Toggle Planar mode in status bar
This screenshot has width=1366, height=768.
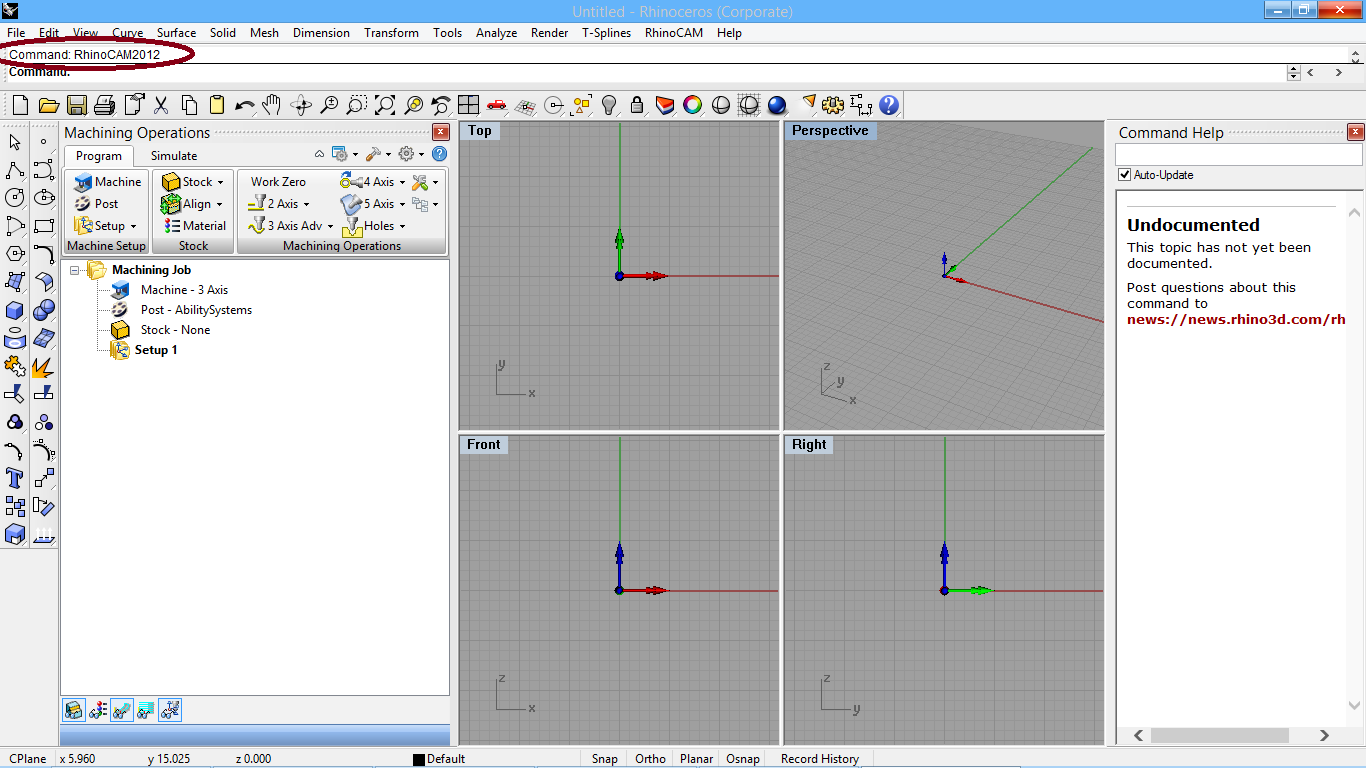(x=696, y=759)
